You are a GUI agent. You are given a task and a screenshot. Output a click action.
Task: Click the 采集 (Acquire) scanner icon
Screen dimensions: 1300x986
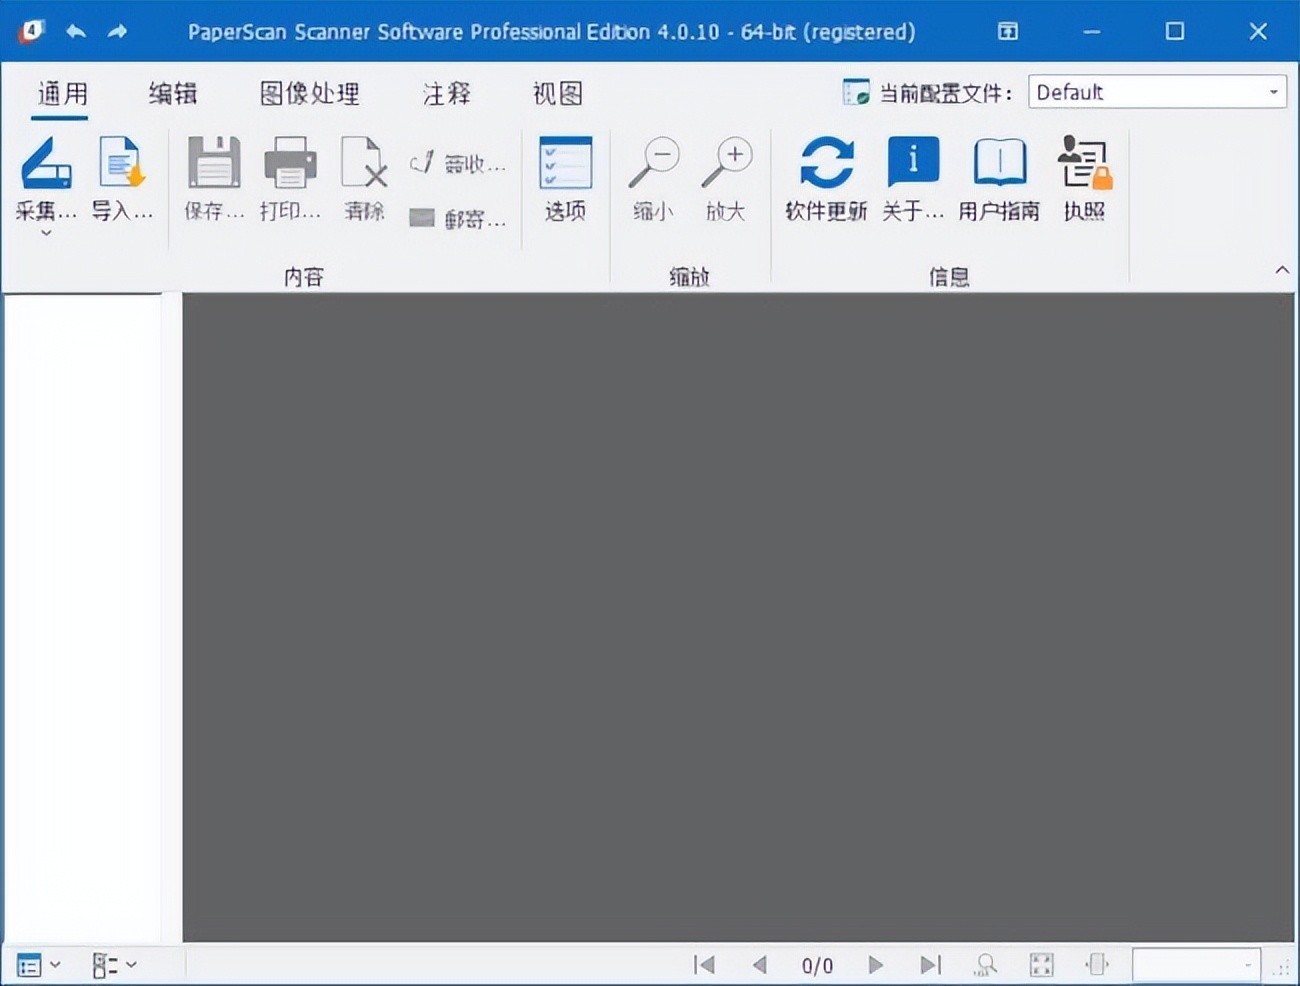(46, 164)
